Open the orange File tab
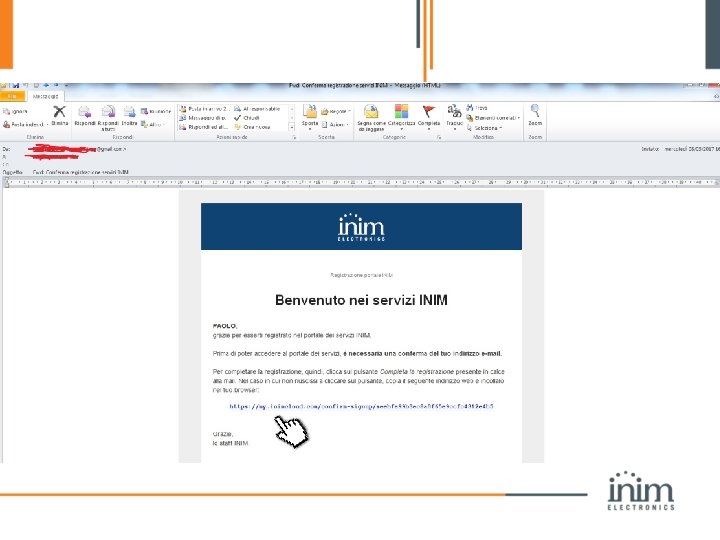Viewport: 720px width, 540px height. [x=13, y=96]
